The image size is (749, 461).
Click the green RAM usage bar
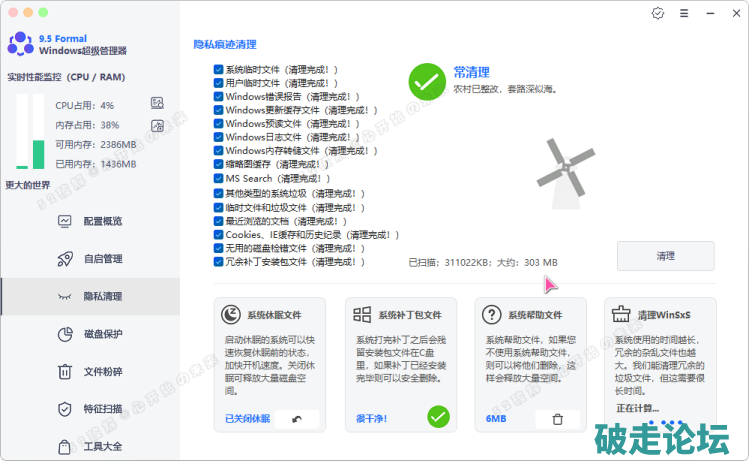pyautogui.click(x=38, y=133)
